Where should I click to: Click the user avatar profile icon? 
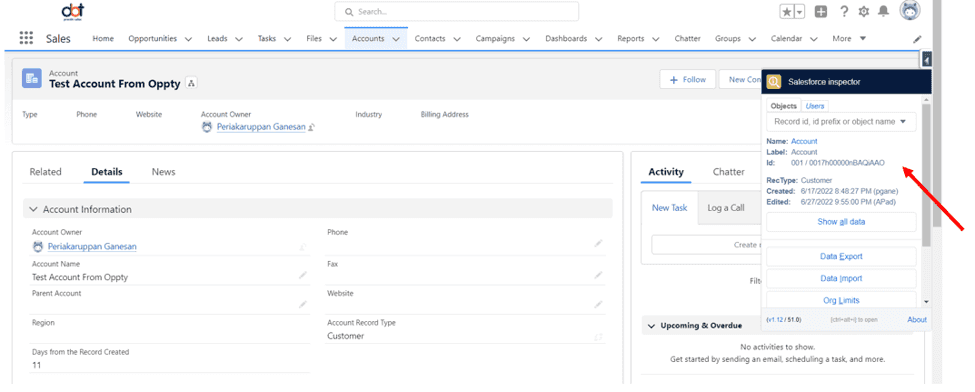[910, 10]
